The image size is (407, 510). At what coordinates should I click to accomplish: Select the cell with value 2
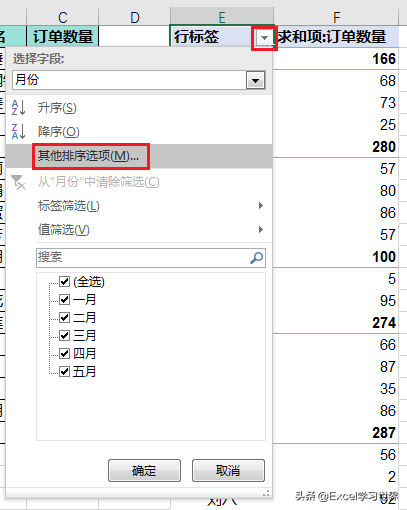(x=336, y=477)
